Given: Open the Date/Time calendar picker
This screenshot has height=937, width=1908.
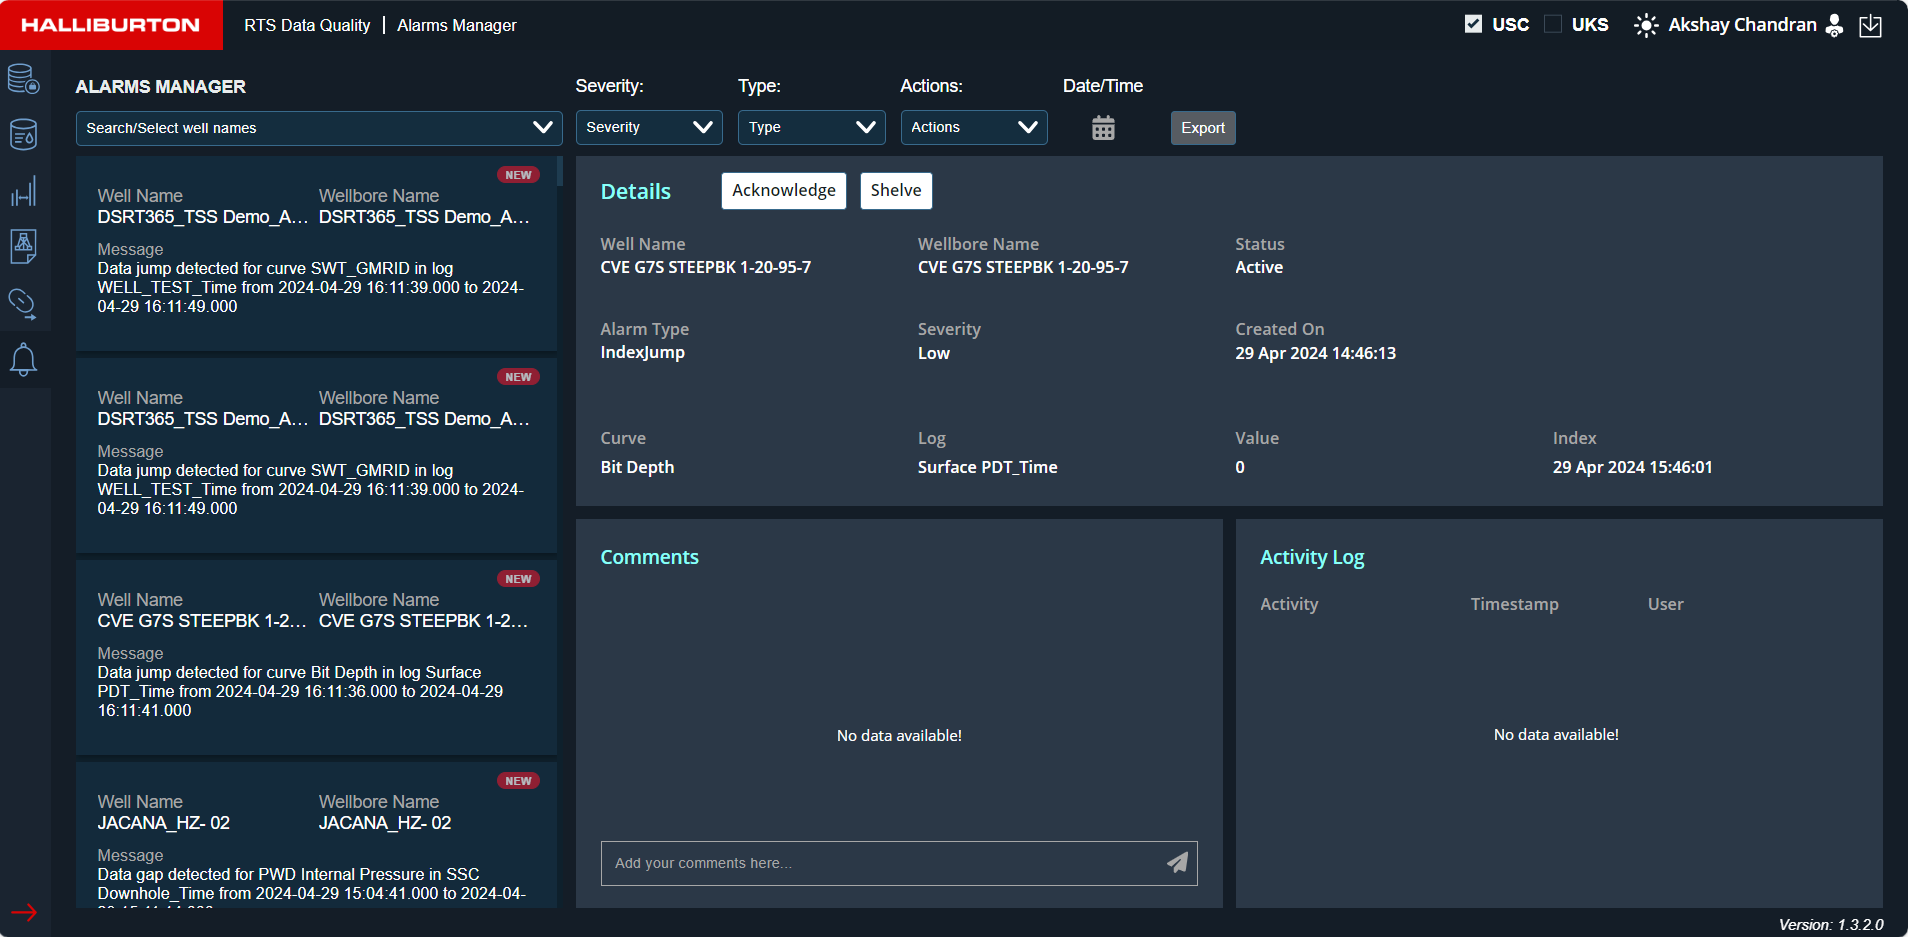Looking at the screenshot, I should [x=1103, y=128].
